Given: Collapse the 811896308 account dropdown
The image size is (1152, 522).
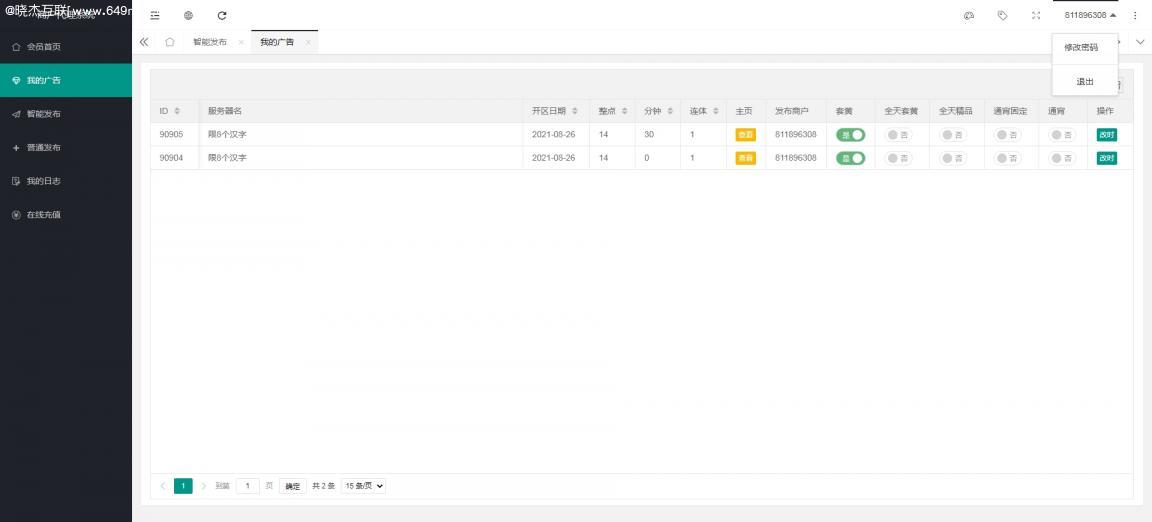Looking at the screenshot, I should (x=1090, y=15).
